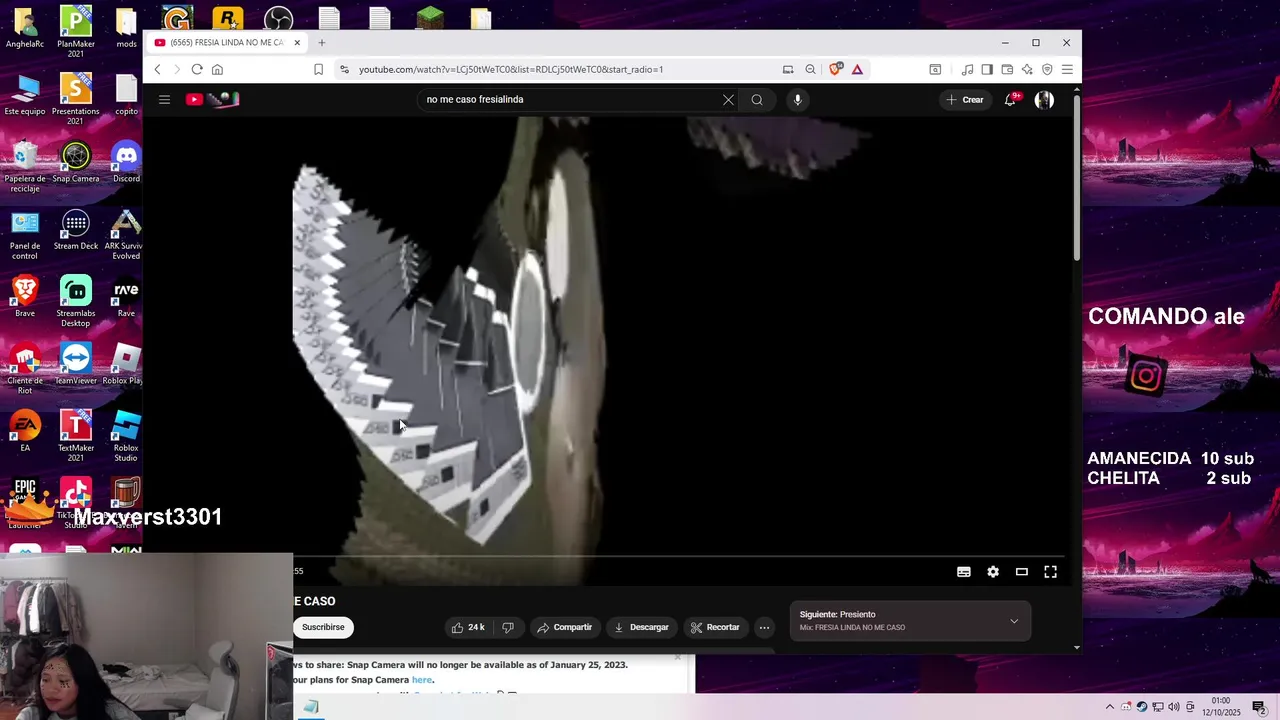Open Leo AI assistant icon
The width and height of the screenshot is (1280, 720).
pyautogui.click(x=1027, y=69)
